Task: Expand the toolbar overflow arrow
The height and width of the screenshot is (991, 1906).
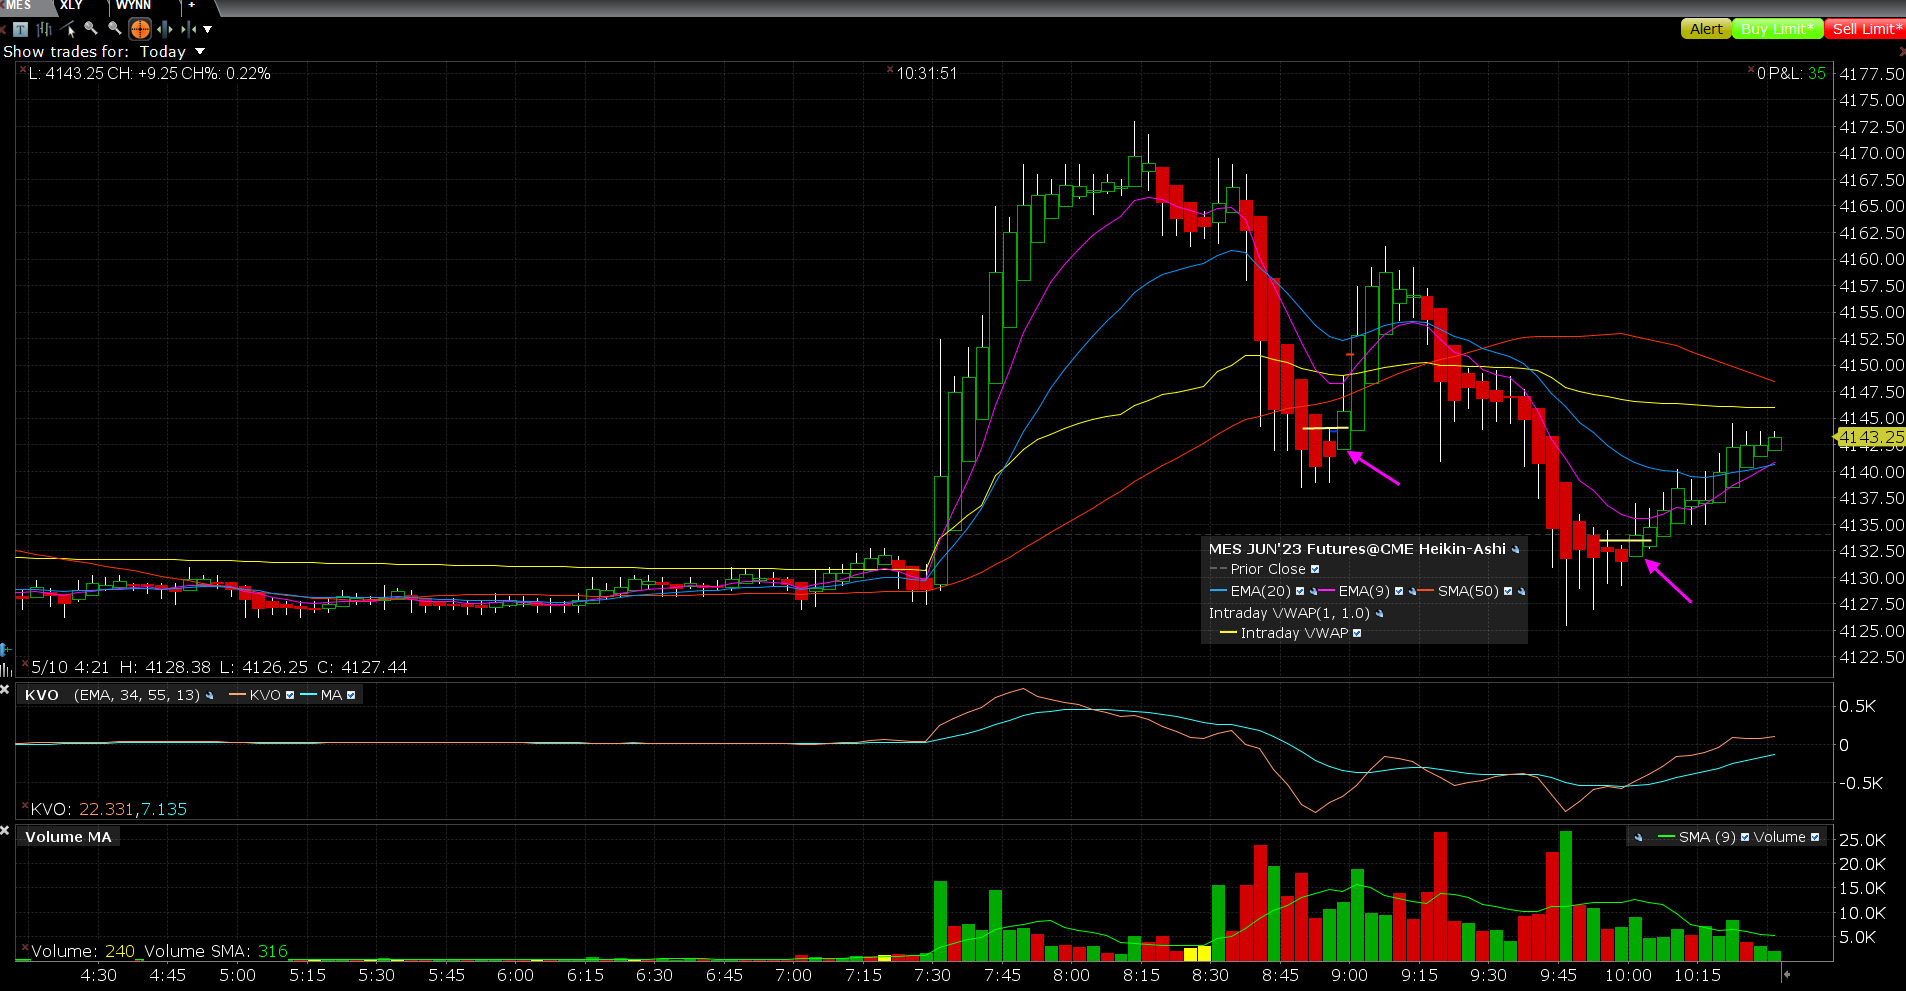Action: coord(208,29)
